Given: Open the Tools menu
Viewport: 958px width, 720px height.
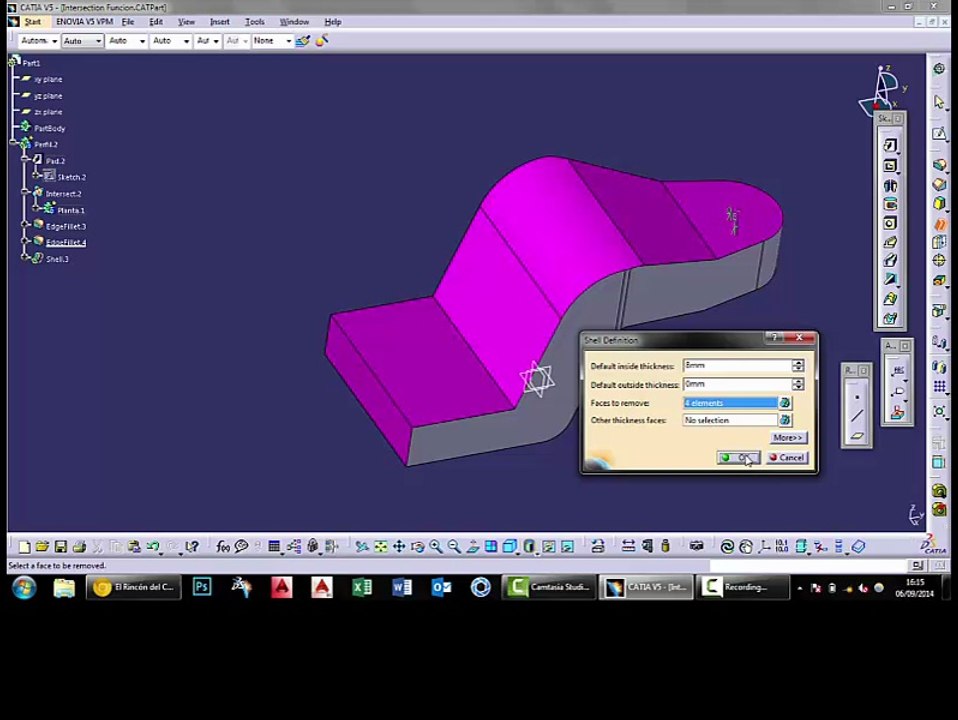Looking at the screenshot, I should 255,21.
